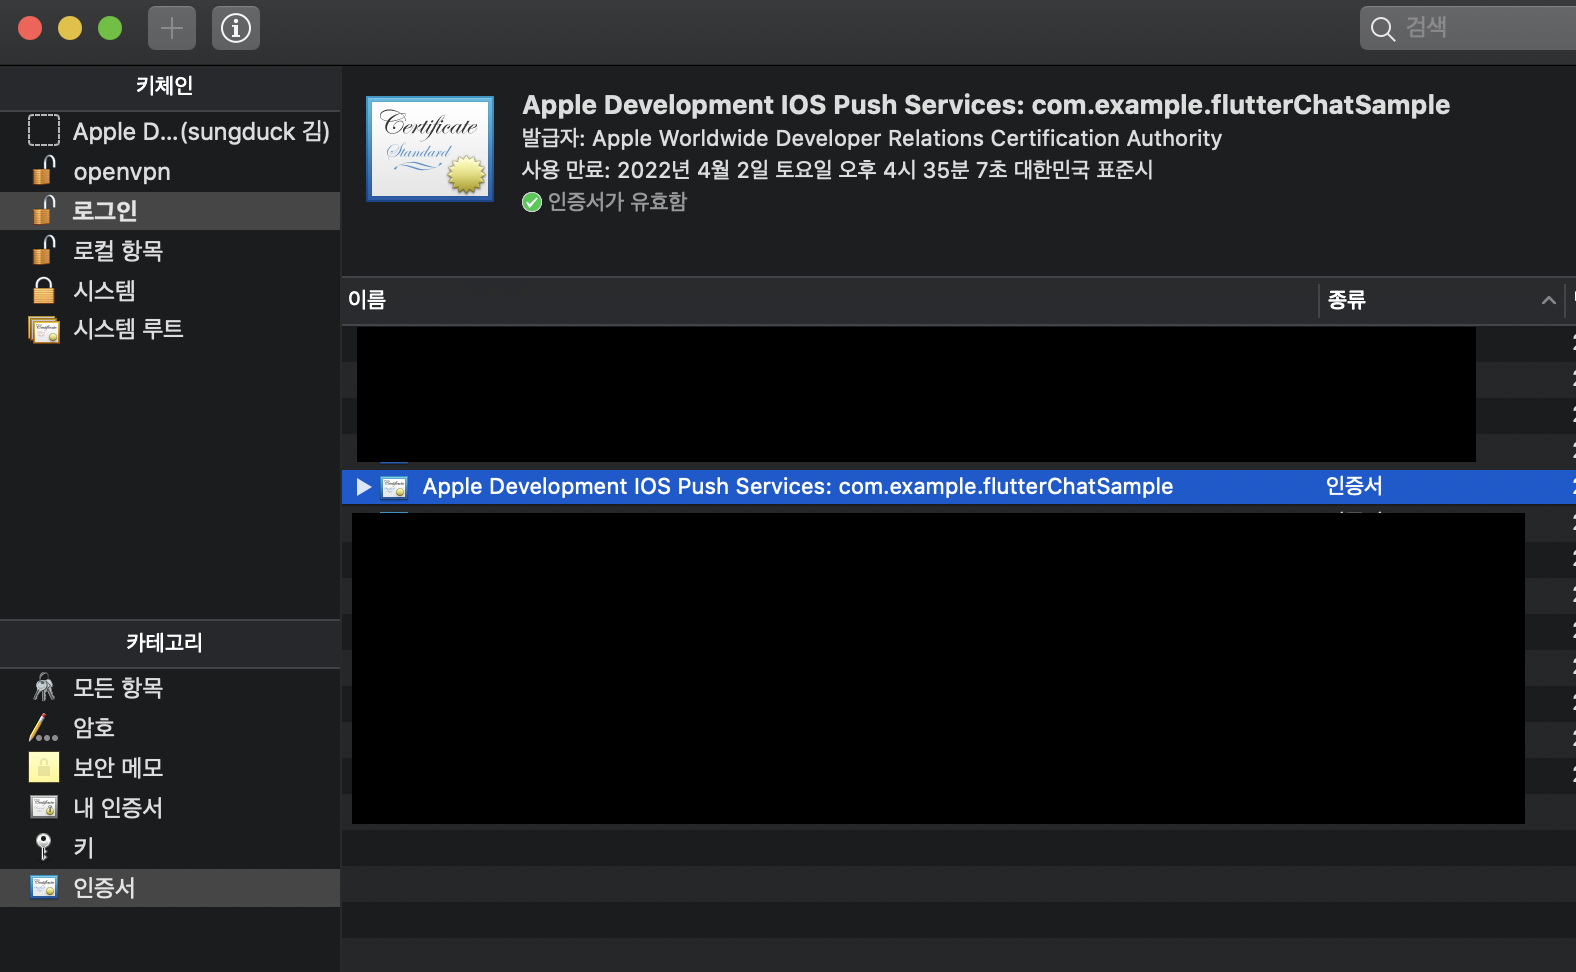Image resolution: width=1576 pixels, height=972 pixels.
Task: Click the keys icon for 모든 항목
Action: [44, 687]
